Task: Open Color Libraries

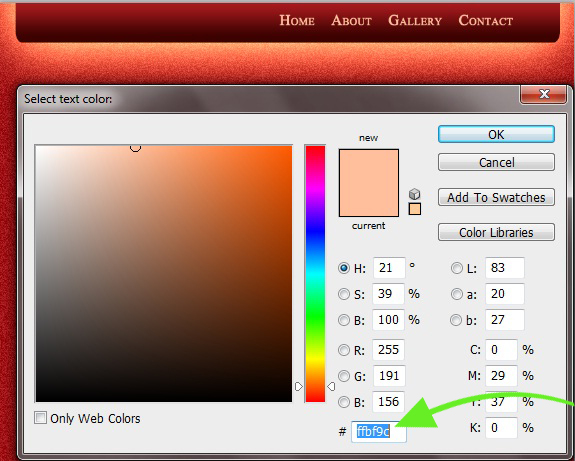Action: click(496, 232)
